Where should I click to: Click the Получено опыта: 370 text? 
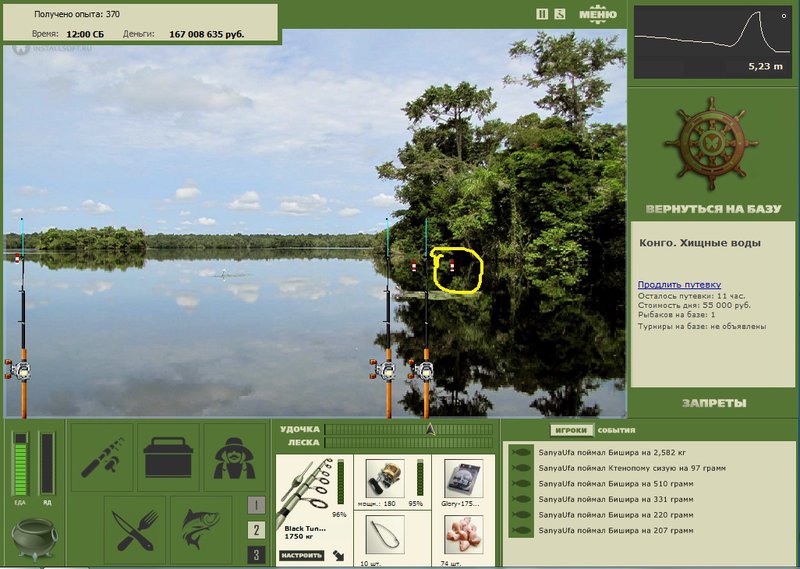point(77,14)
